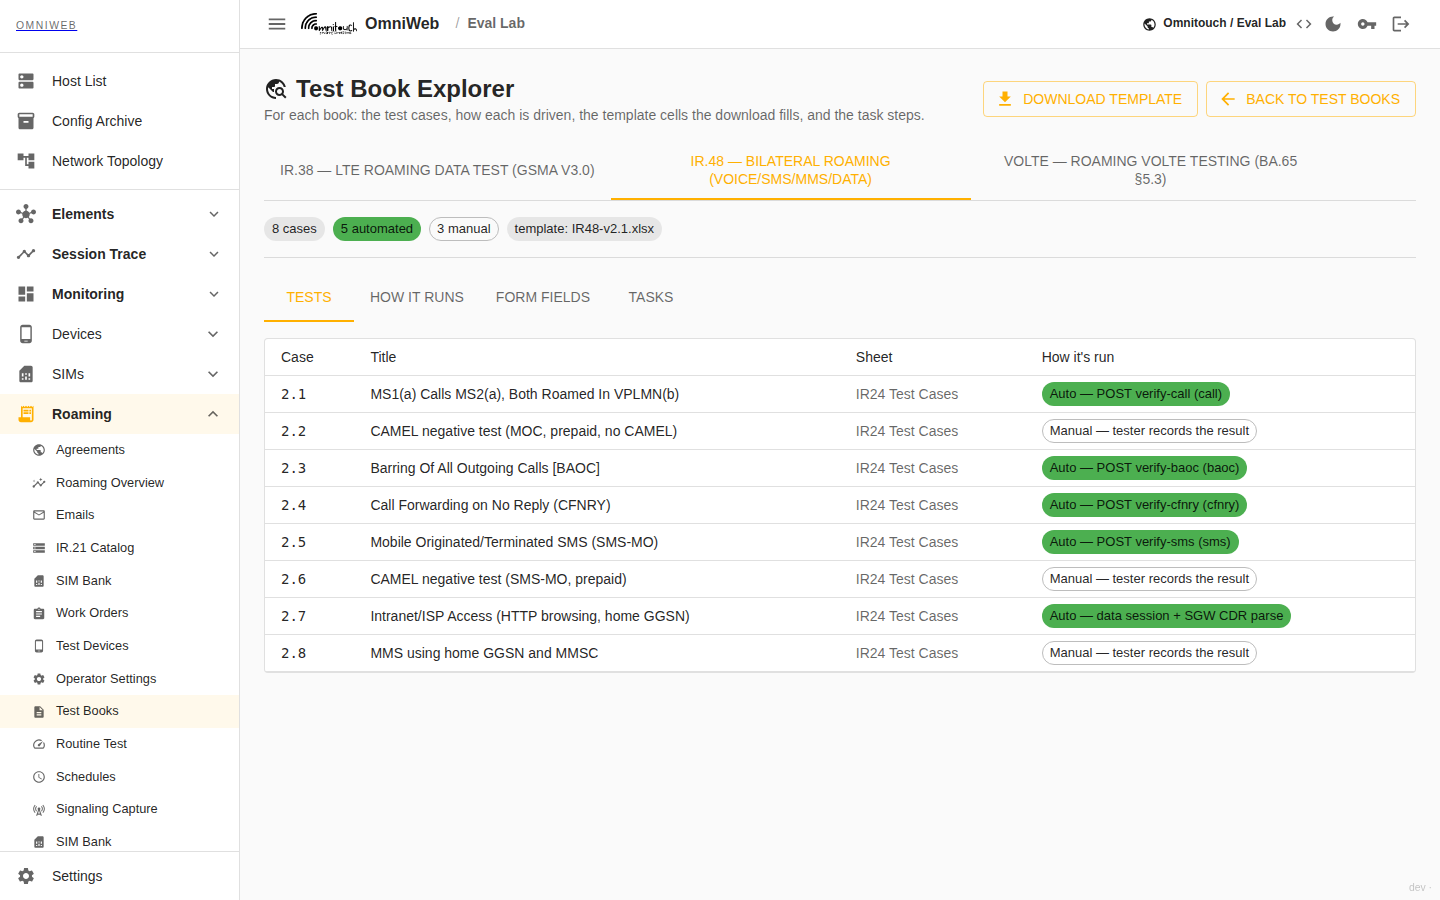
Task: Switch to HOW IT RUNS tab
Action: (x=417, y=297)
